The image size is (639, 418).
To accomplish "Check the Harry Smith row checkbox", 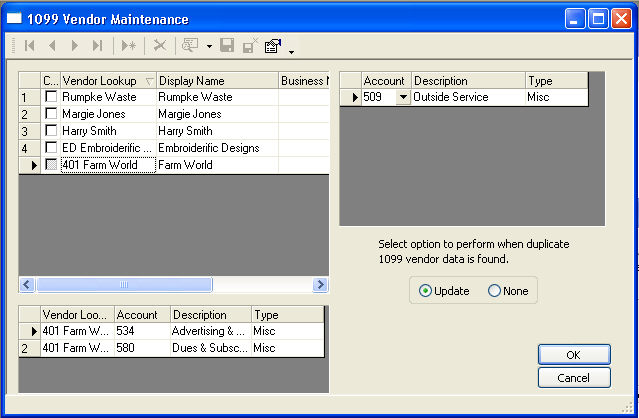I will [x=51, y=130].
